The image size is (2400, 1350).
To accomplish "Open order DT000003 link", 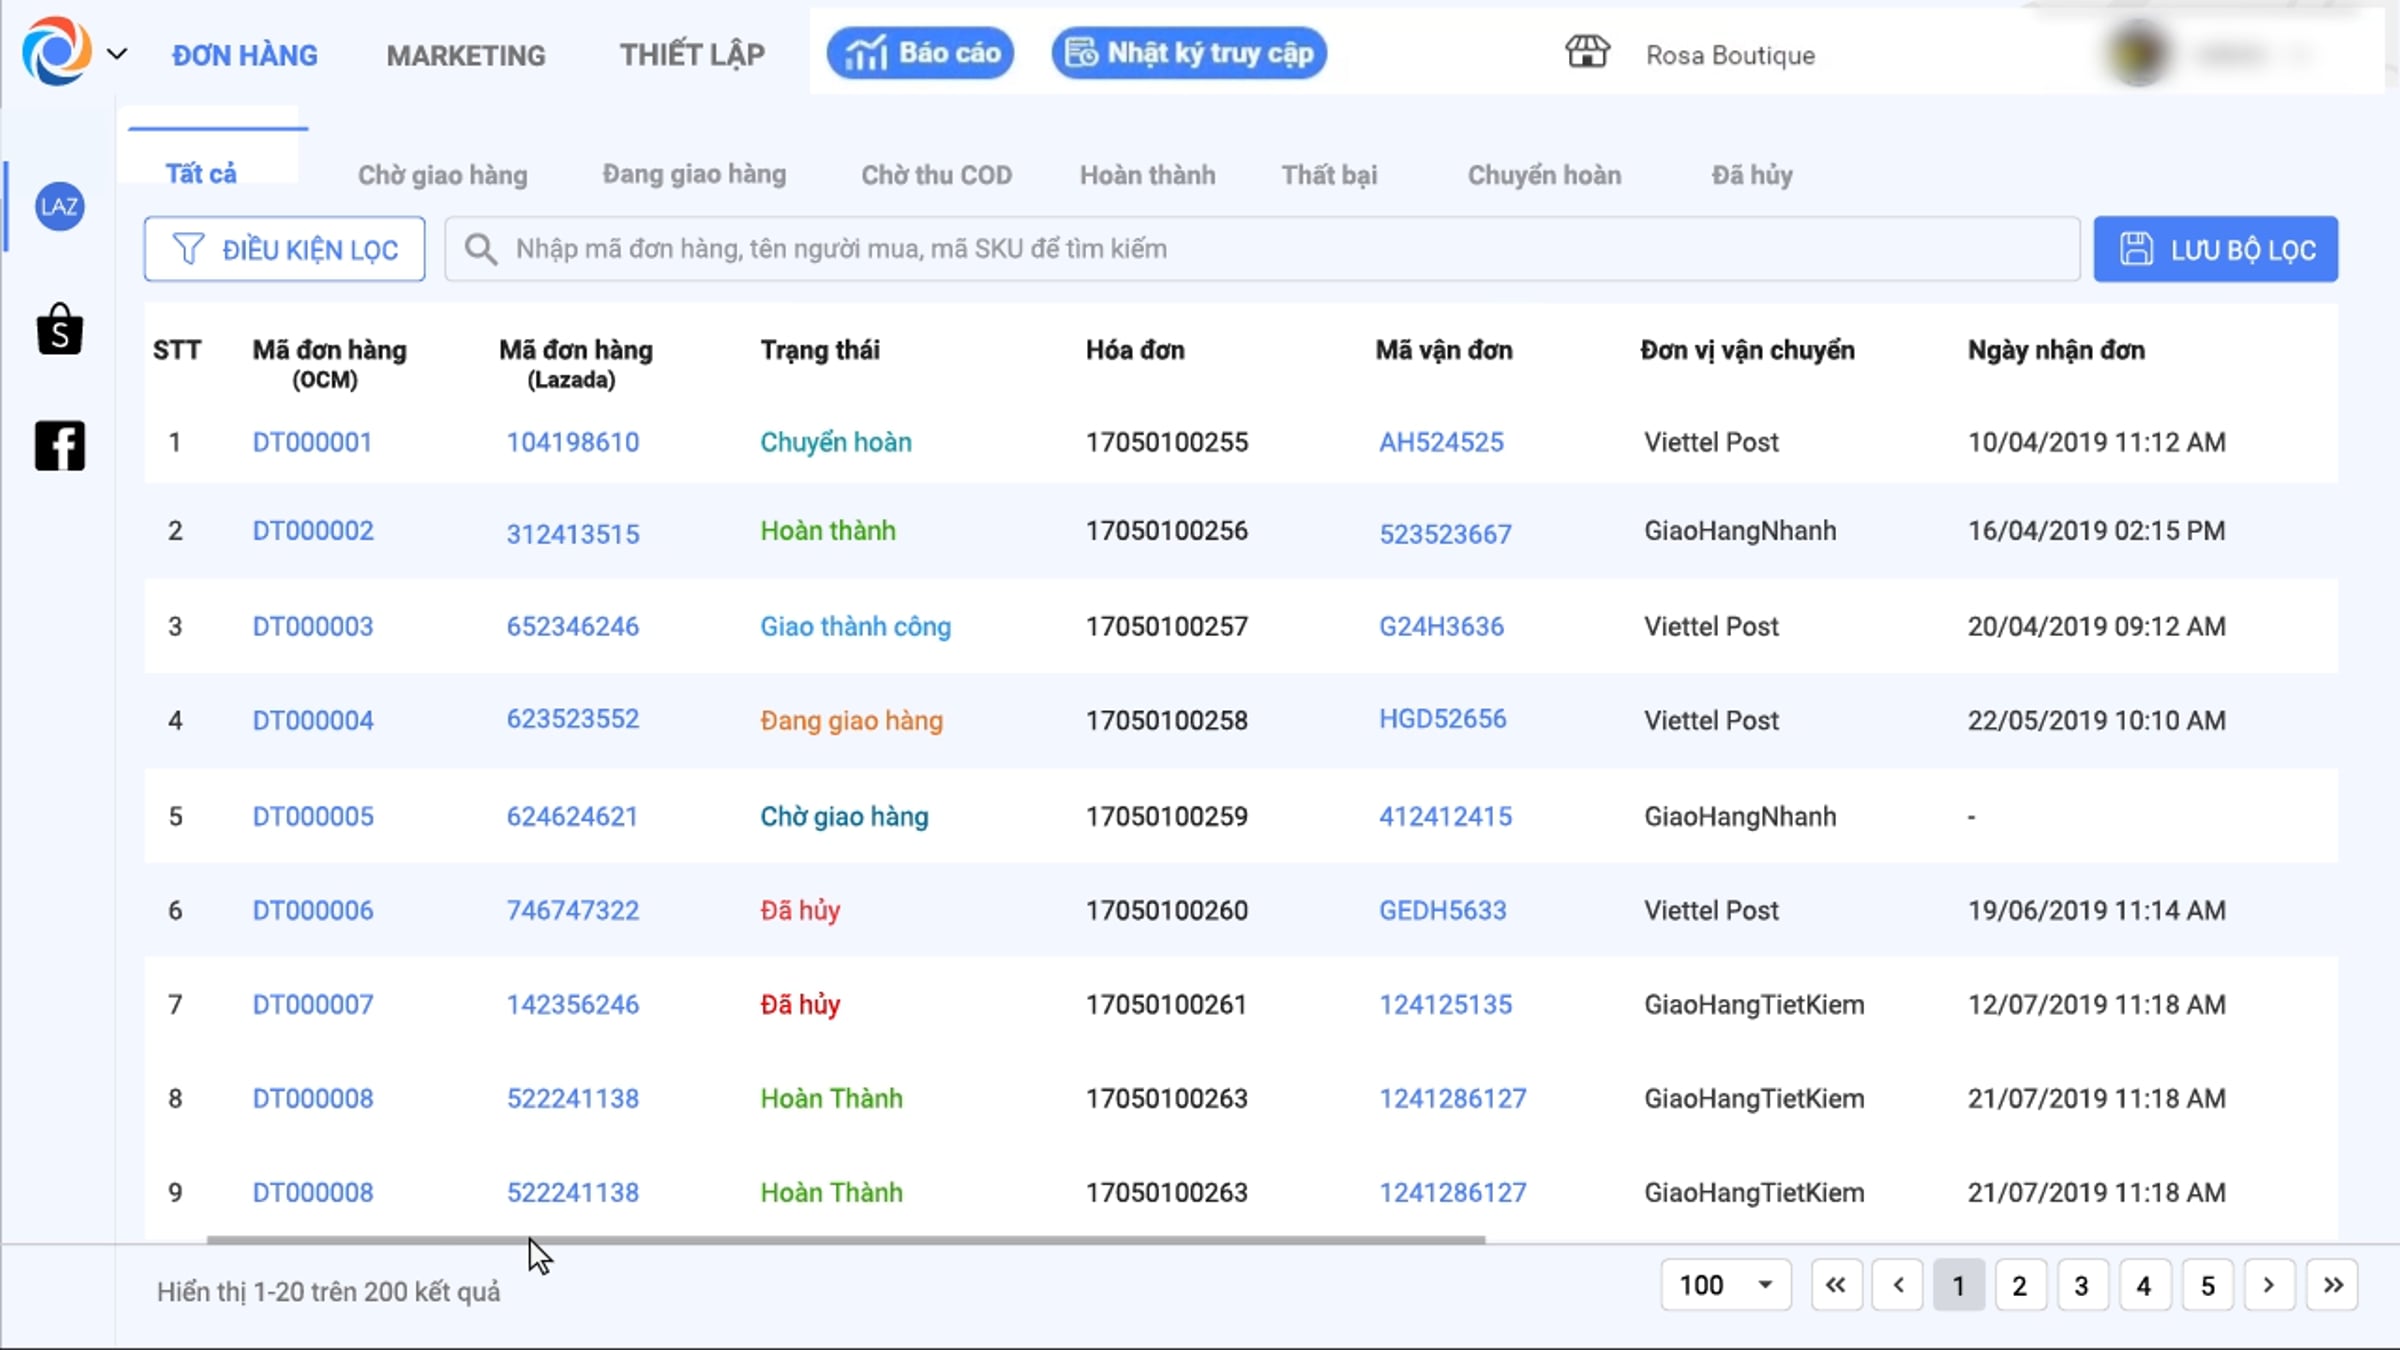I will (313, 626).
